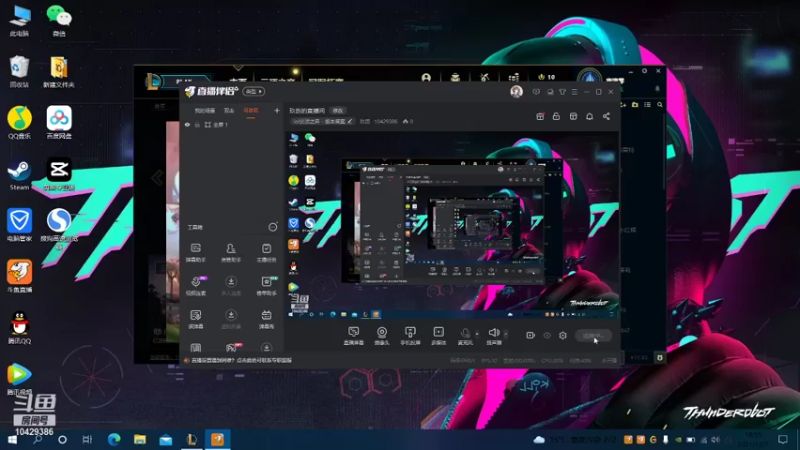Expand the microphone options arrow

(x=477, y=334)
